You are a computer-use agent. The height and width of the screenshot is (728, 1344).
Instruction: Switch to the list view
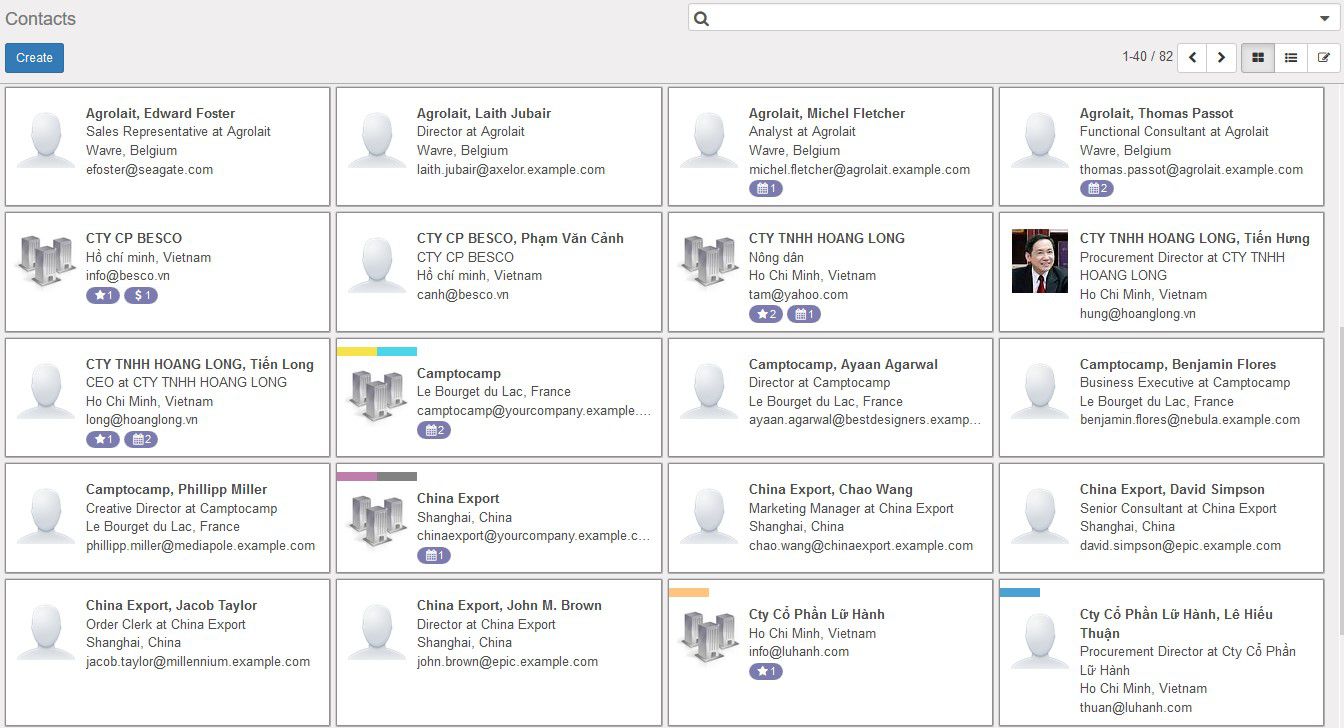tap(1290, 57)
